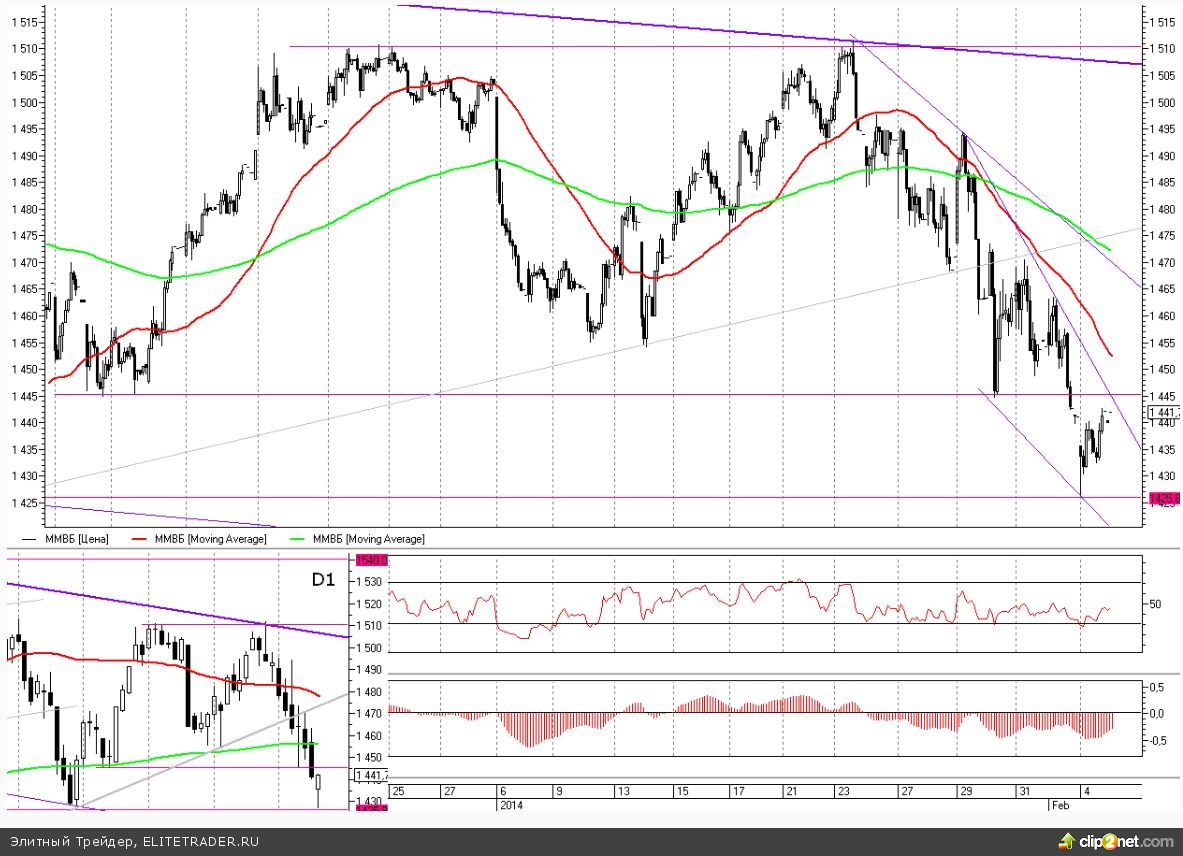Click date 25 at the time axis start
The height and width of the screenshot is (856, 1183).
coord(397,791)
